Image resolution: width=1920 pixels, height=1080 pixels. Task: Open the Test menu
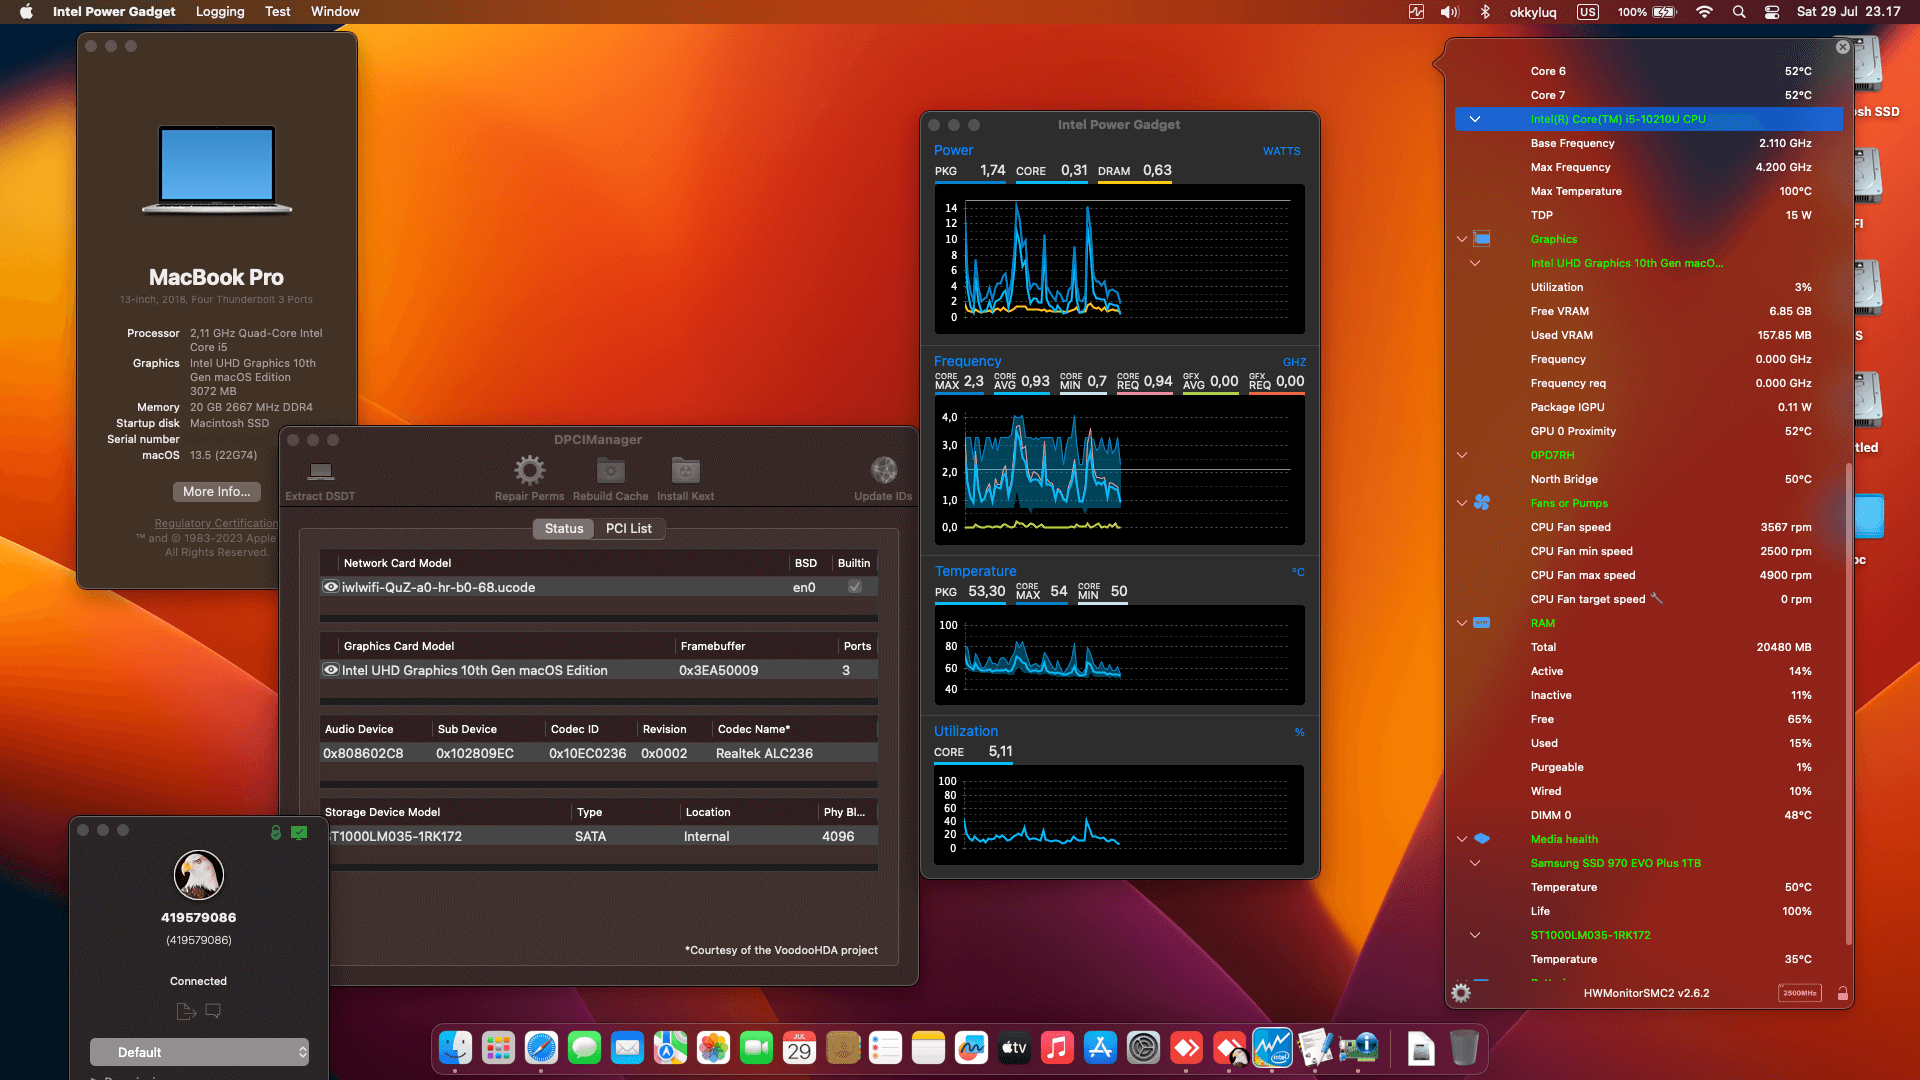point(277,12)
